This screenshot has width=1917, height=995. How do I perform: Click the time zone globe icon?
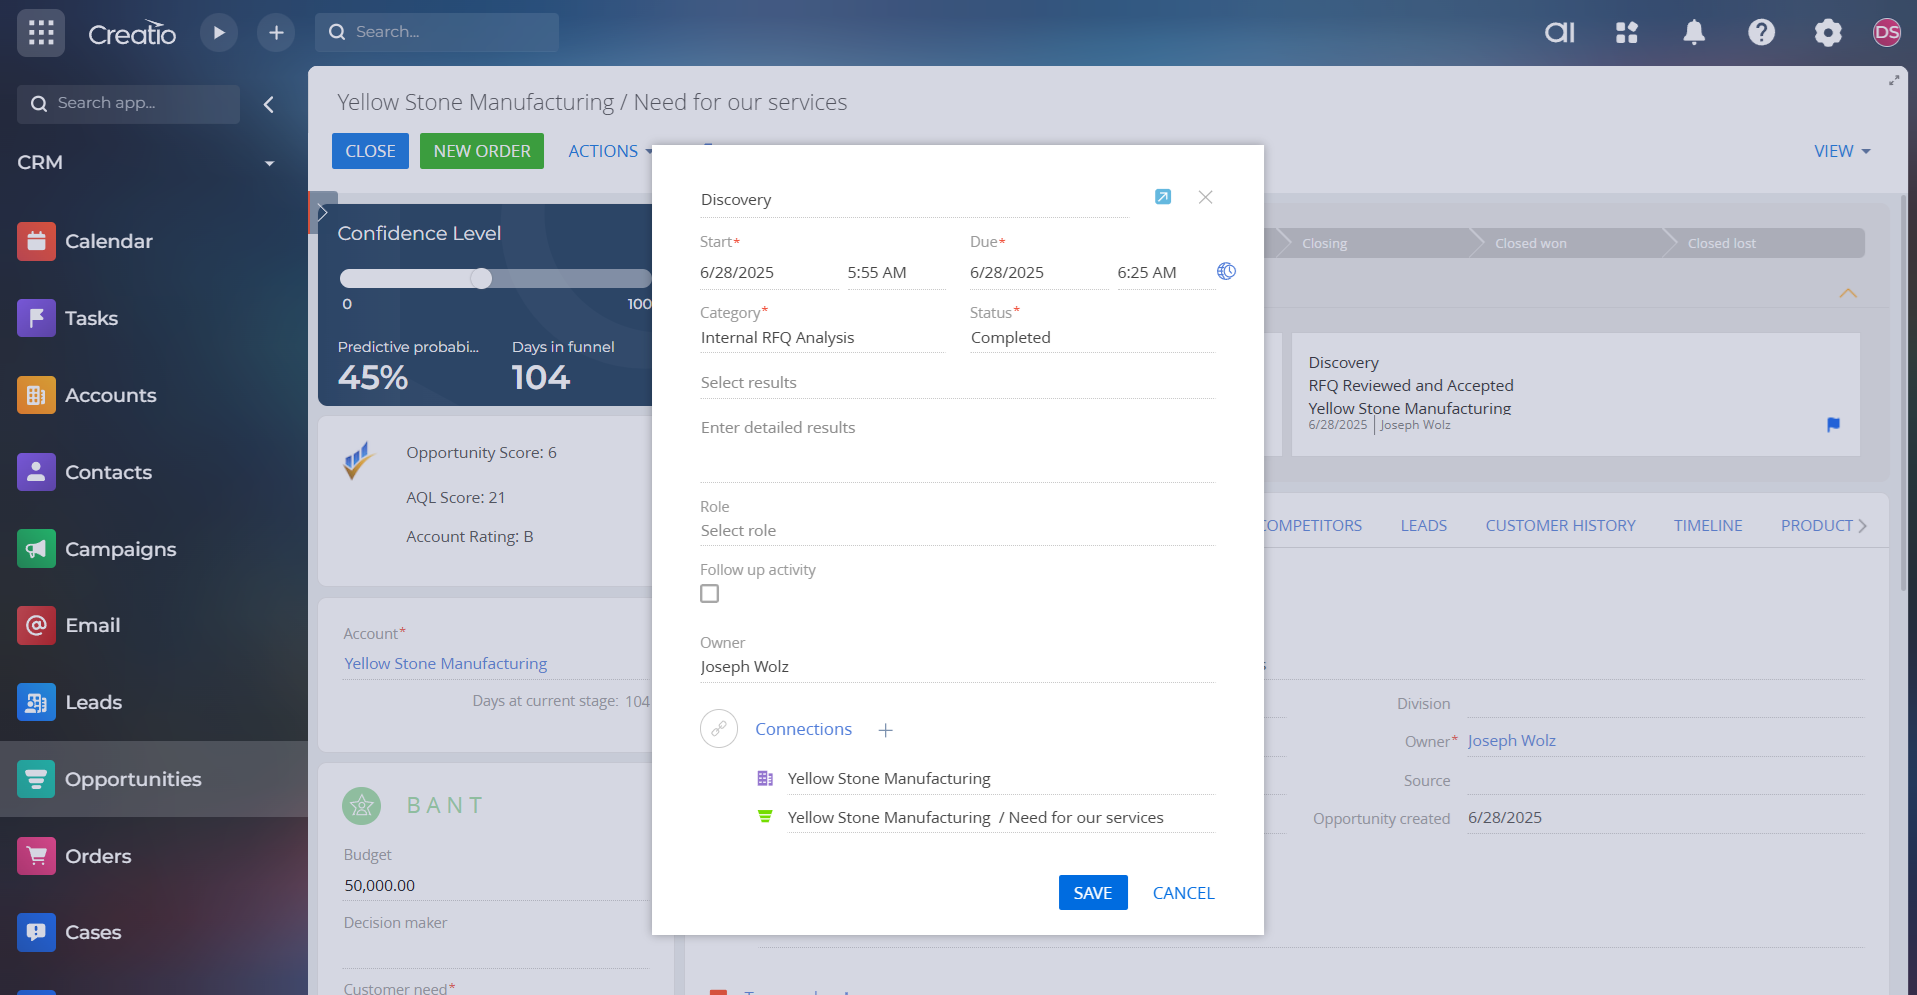coord(1226,272)
